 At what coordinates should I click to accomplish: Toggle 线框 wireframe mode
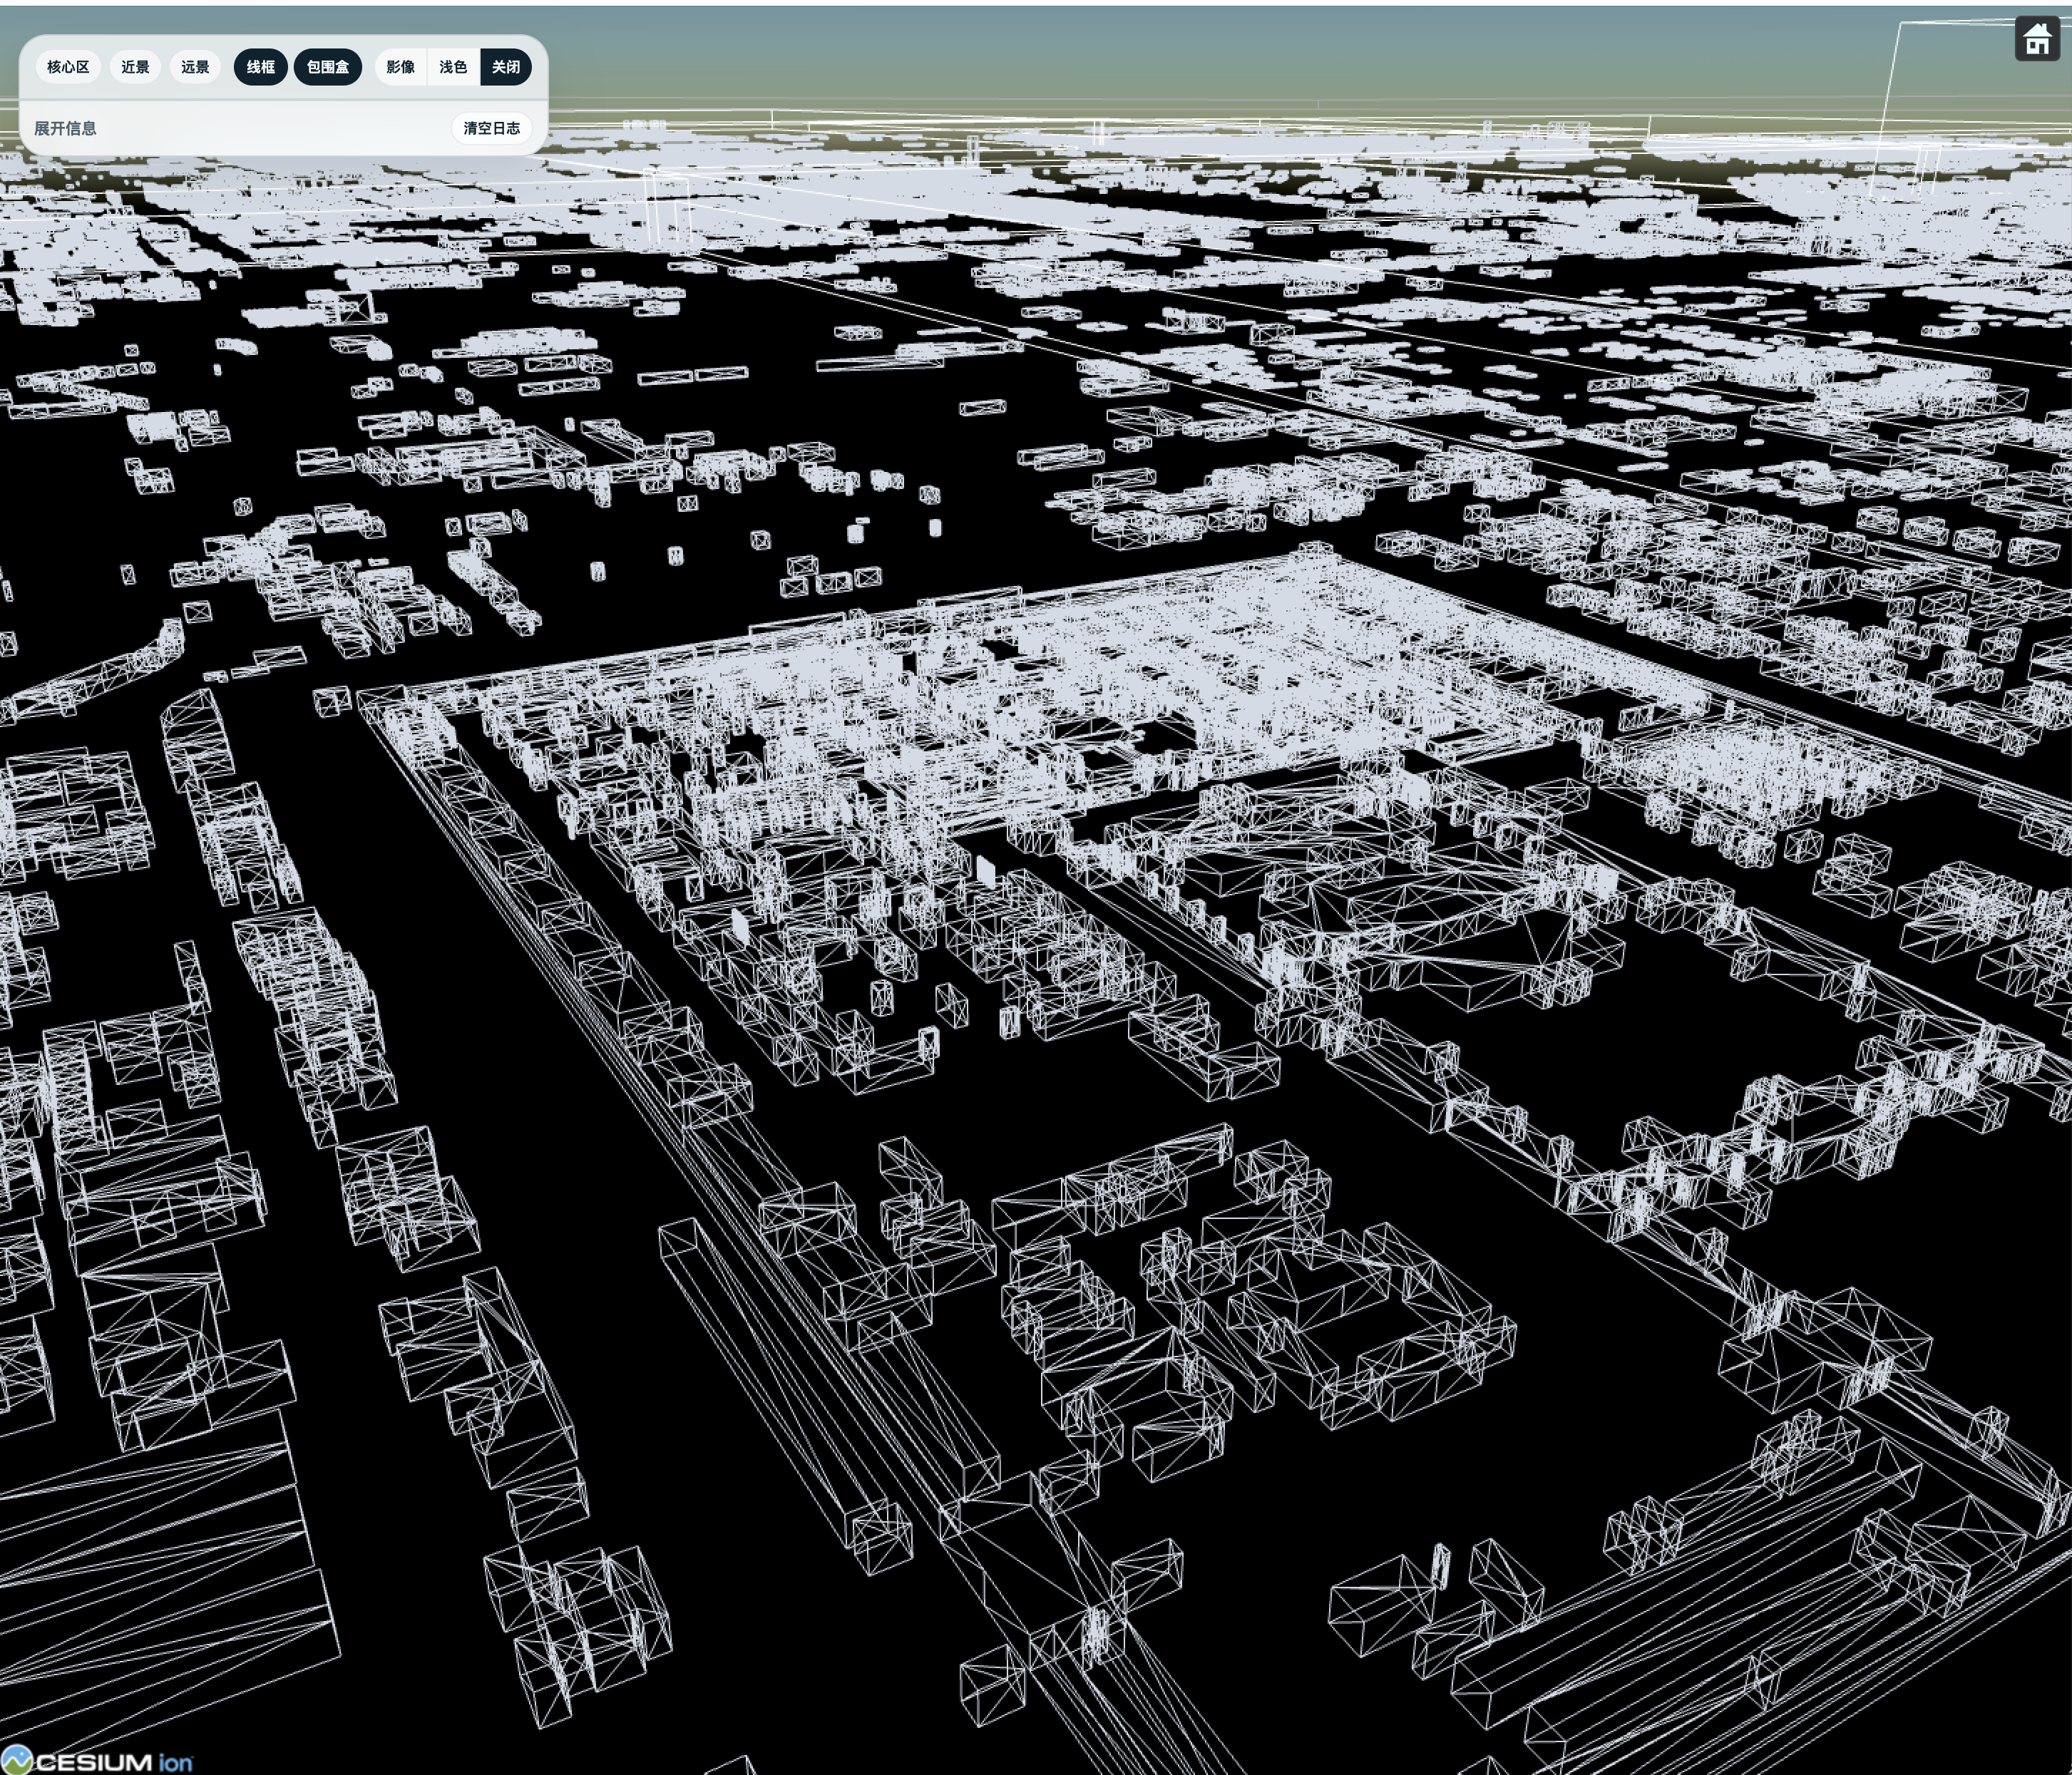pyautogui.click(x=261, y=67)
